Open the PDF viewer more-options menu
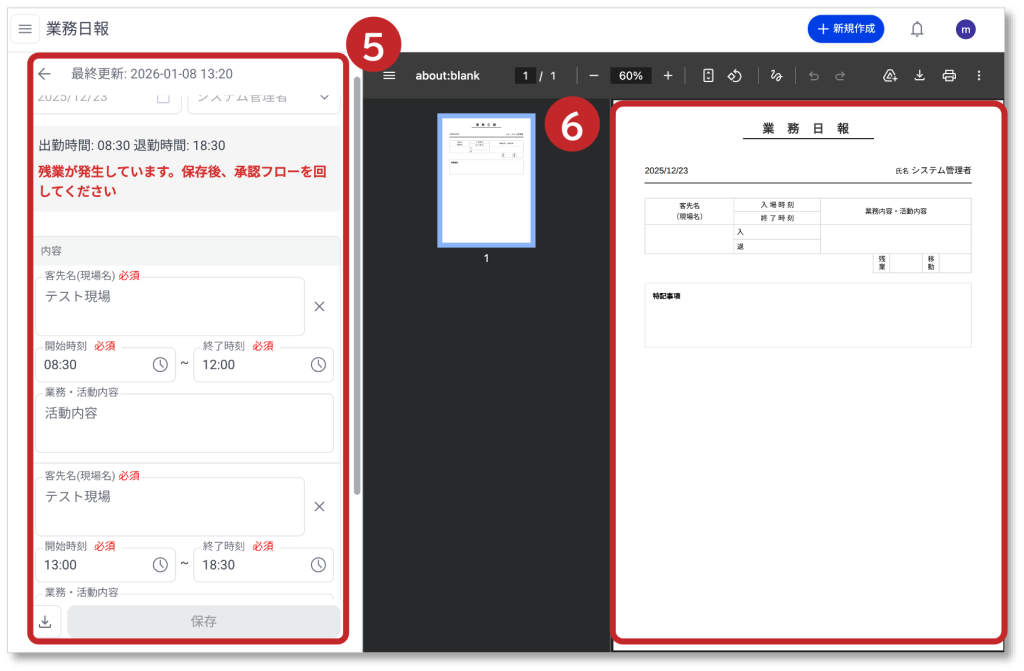The width and height of the screenshot is (1024, 671). tap(979, 76)
